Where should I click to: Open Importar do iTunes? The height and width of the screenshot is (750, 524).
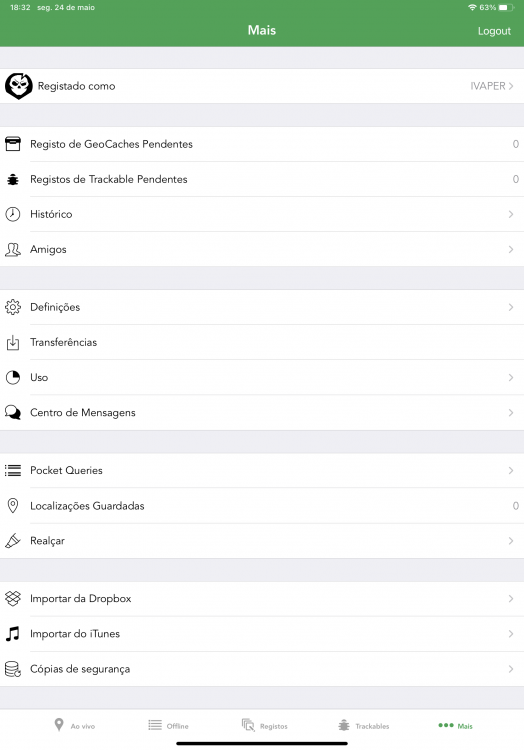[262, 634]
